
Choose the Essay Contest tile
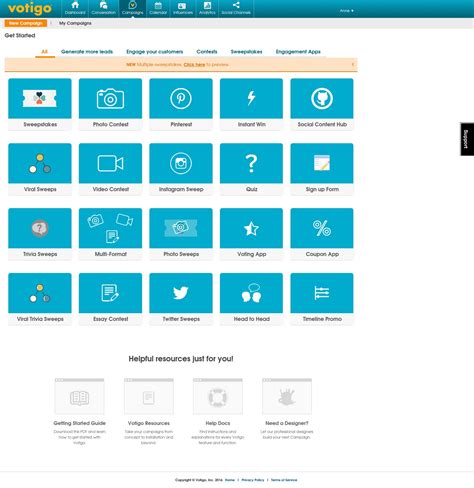pos(110,299)
